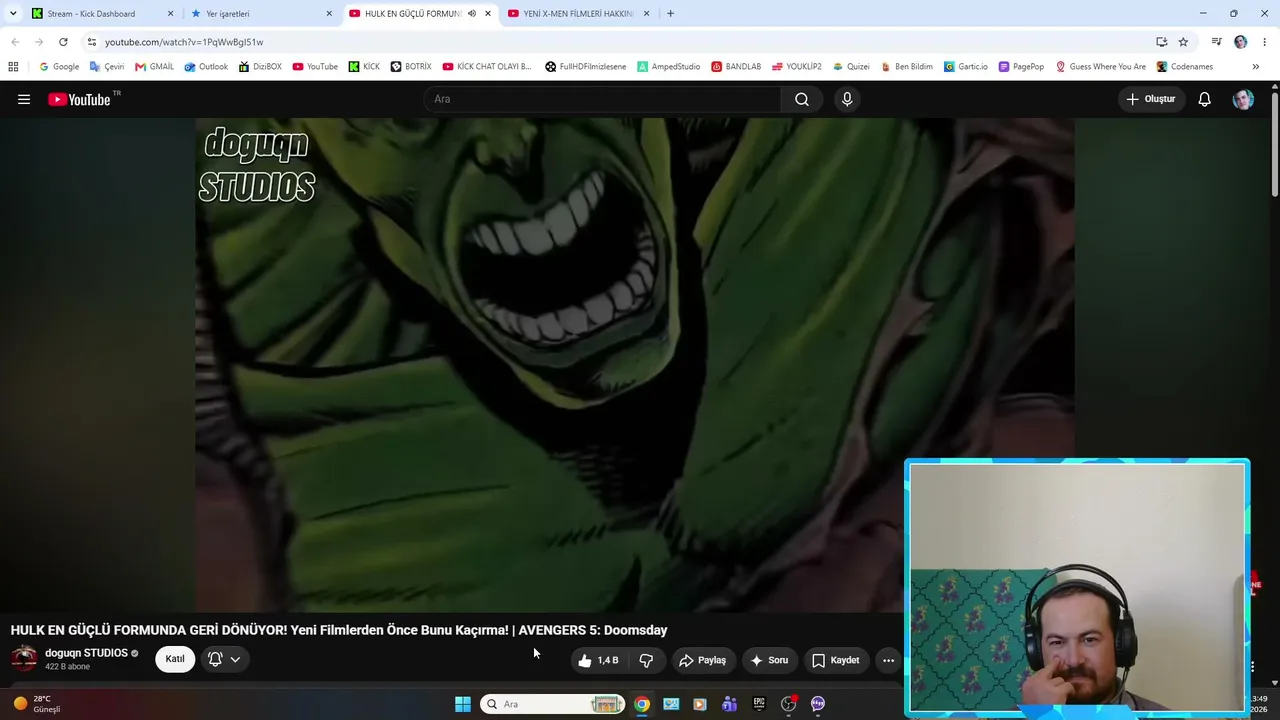Switch to Yer işaretleri tab
Screen dimensions: 1280x720
(x=262, y=14)
